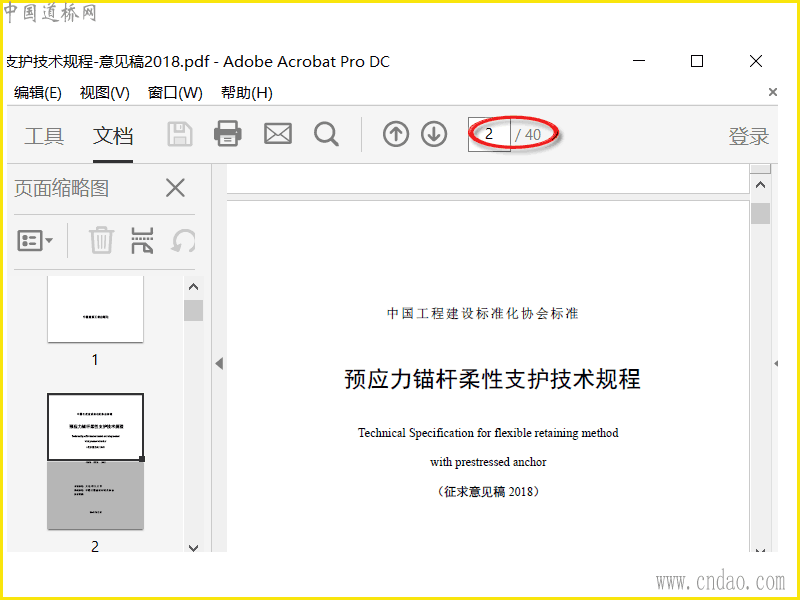
Task: Open the View (视图) menu
Action: (x=105, y=93)
